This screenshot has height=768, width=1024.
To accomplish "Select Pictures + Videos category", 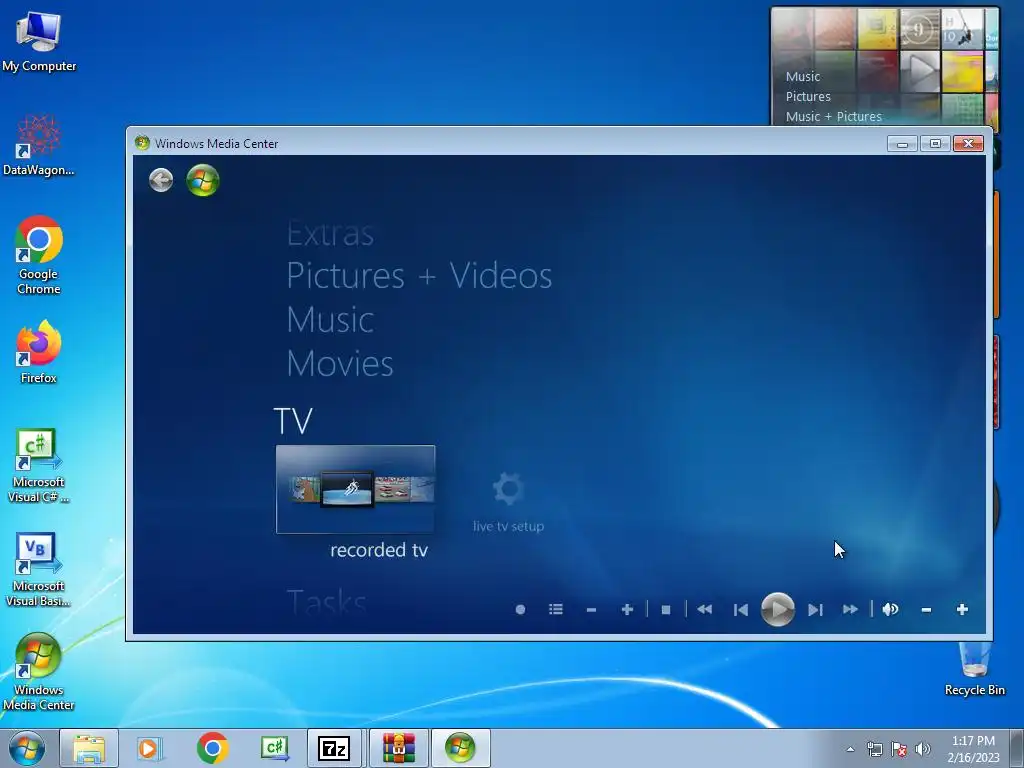I will pyautogui.click(x=419, y=276).
